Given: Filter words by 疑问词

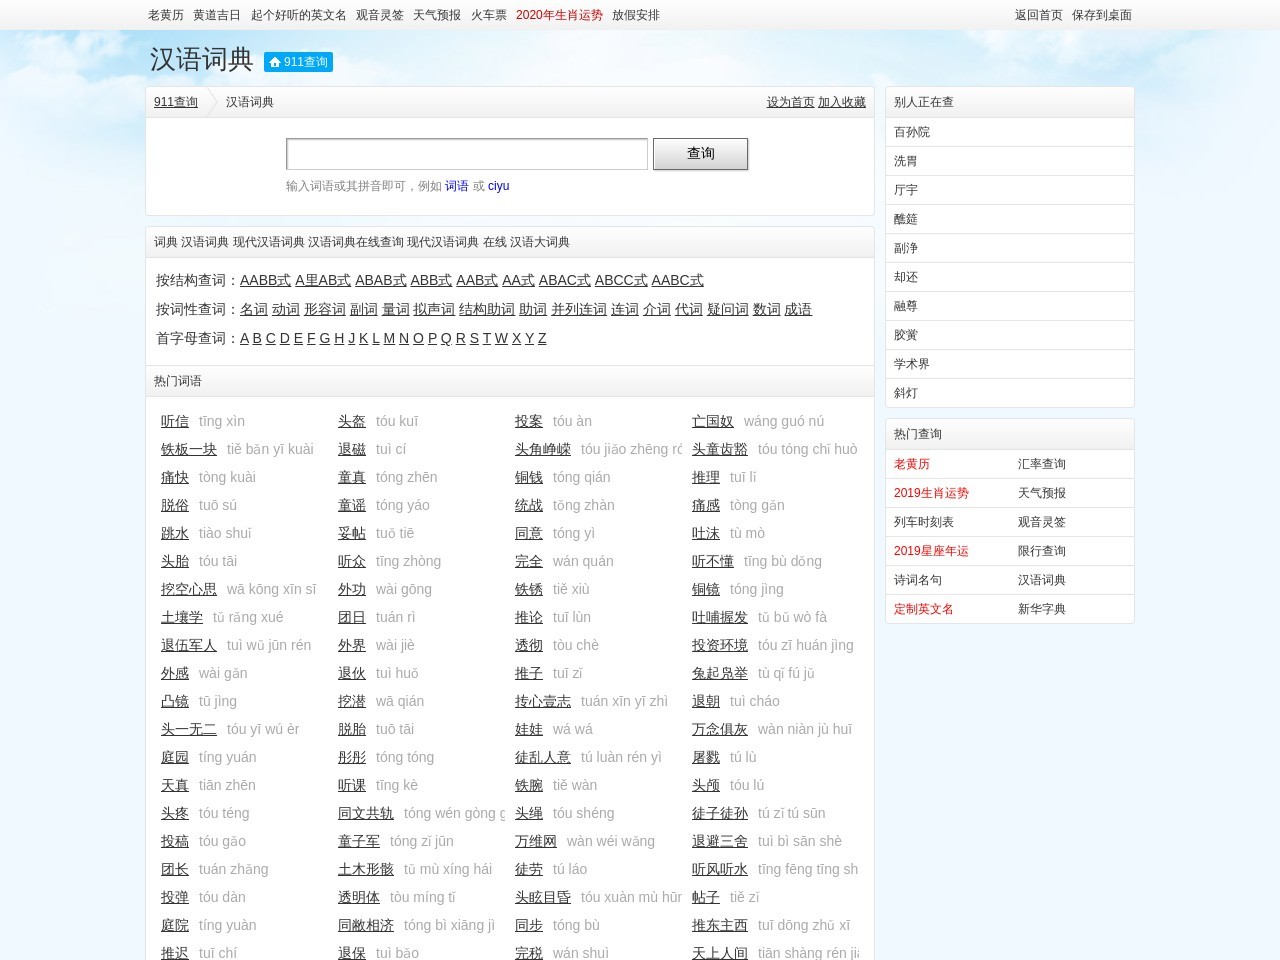Looking at the screenshot, I should click(728, 309).
